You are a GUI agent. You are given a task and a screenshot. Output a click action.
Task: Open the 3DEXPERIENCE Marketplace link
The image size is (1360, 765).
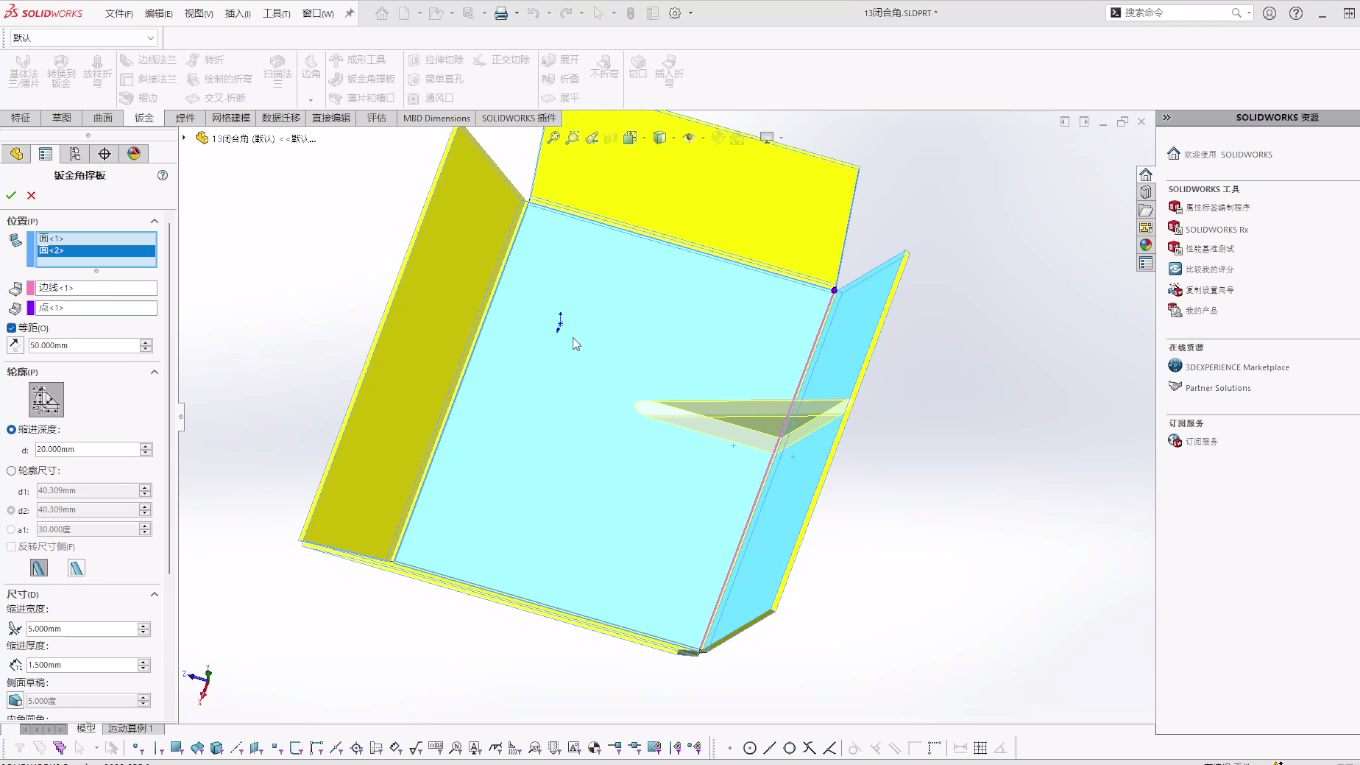click(x=1237, y=367)
